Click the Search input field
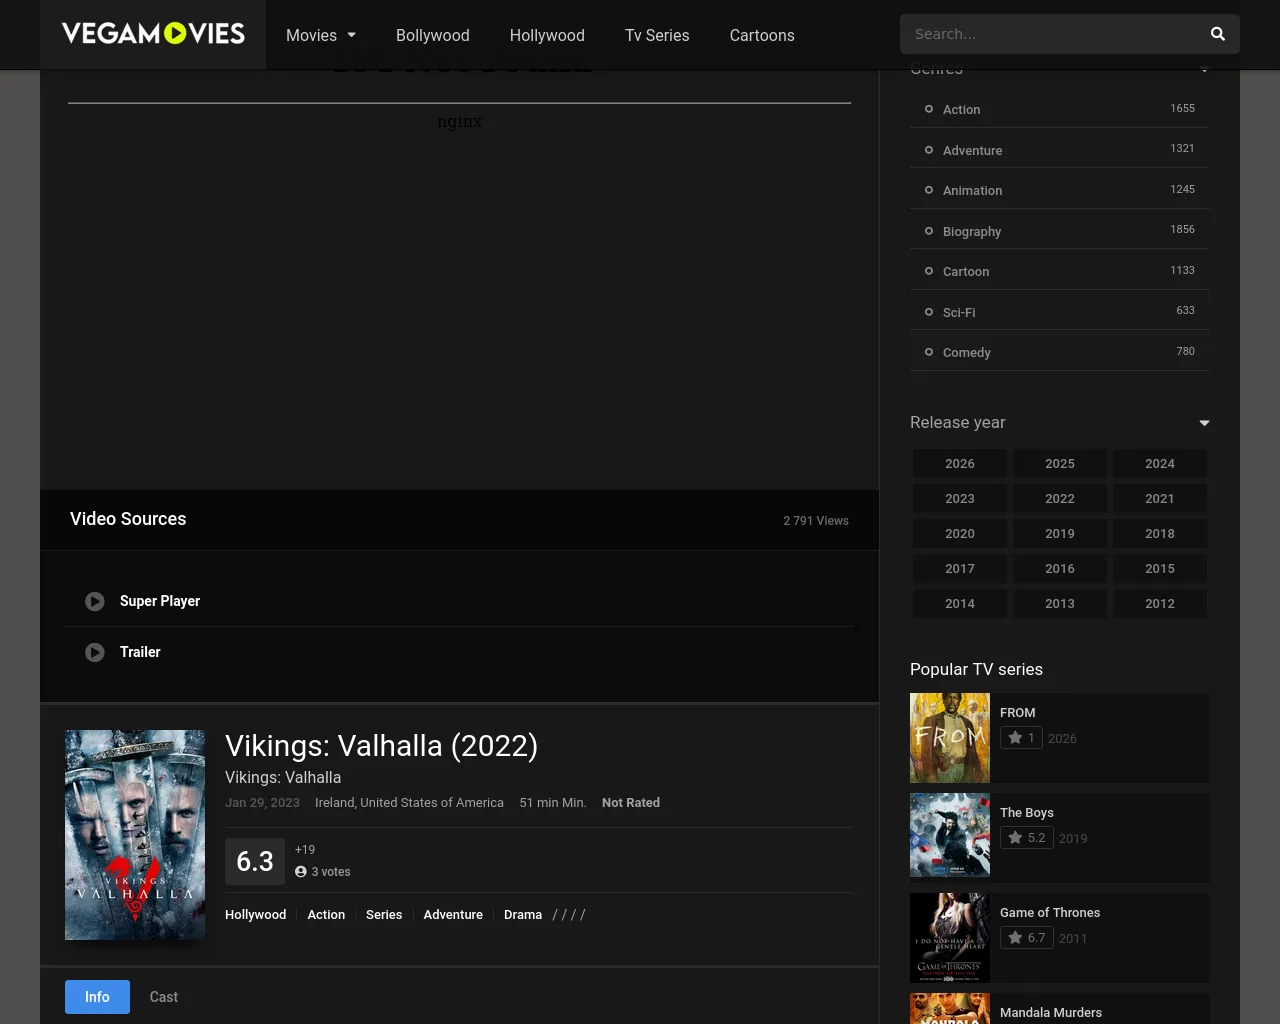The height and width of the screenshot is (1024, 1280). click(x=1050, y=34)
